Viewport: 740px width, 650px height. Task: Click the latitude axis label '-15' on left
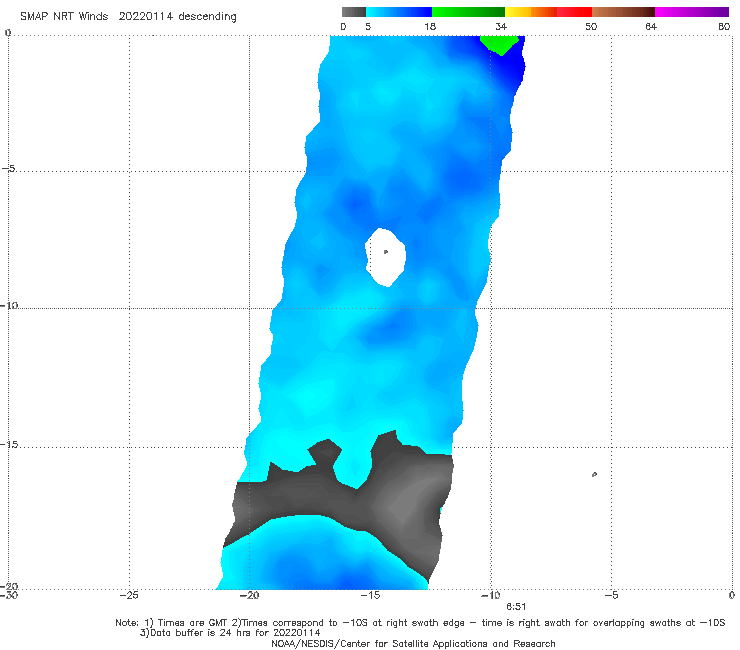coord(9,444)
